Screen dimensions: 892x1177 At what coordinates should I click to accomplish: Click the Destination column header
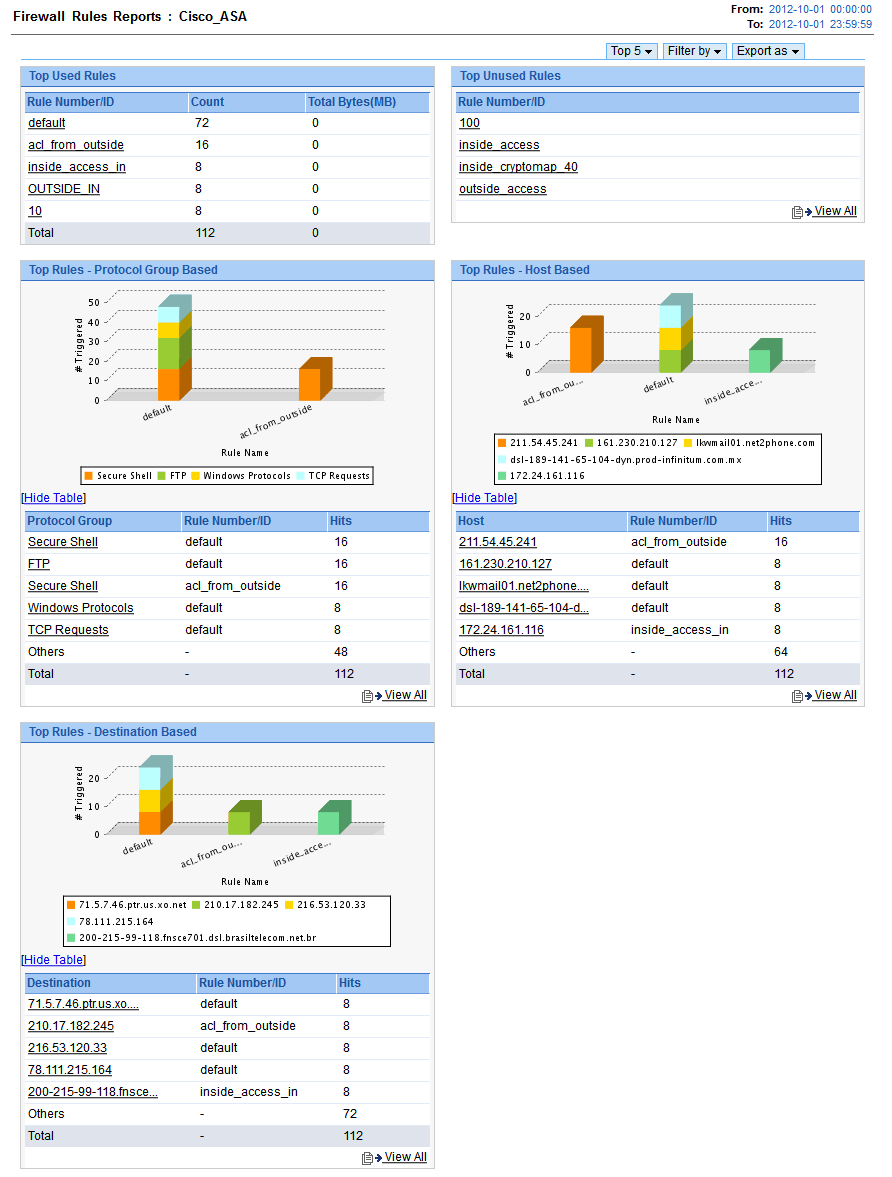point(110,983)
